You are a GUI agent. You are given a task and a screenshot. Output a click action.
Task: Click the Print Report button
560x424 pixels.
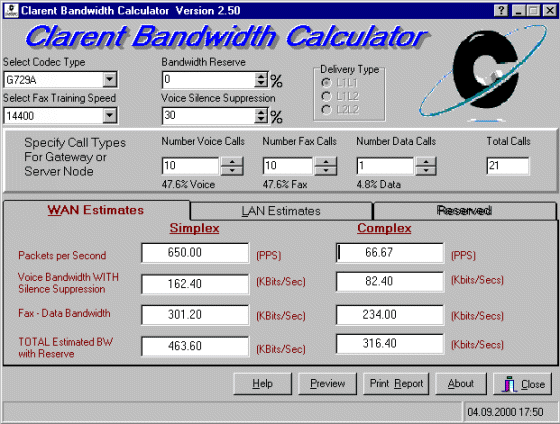coord(396,384)
